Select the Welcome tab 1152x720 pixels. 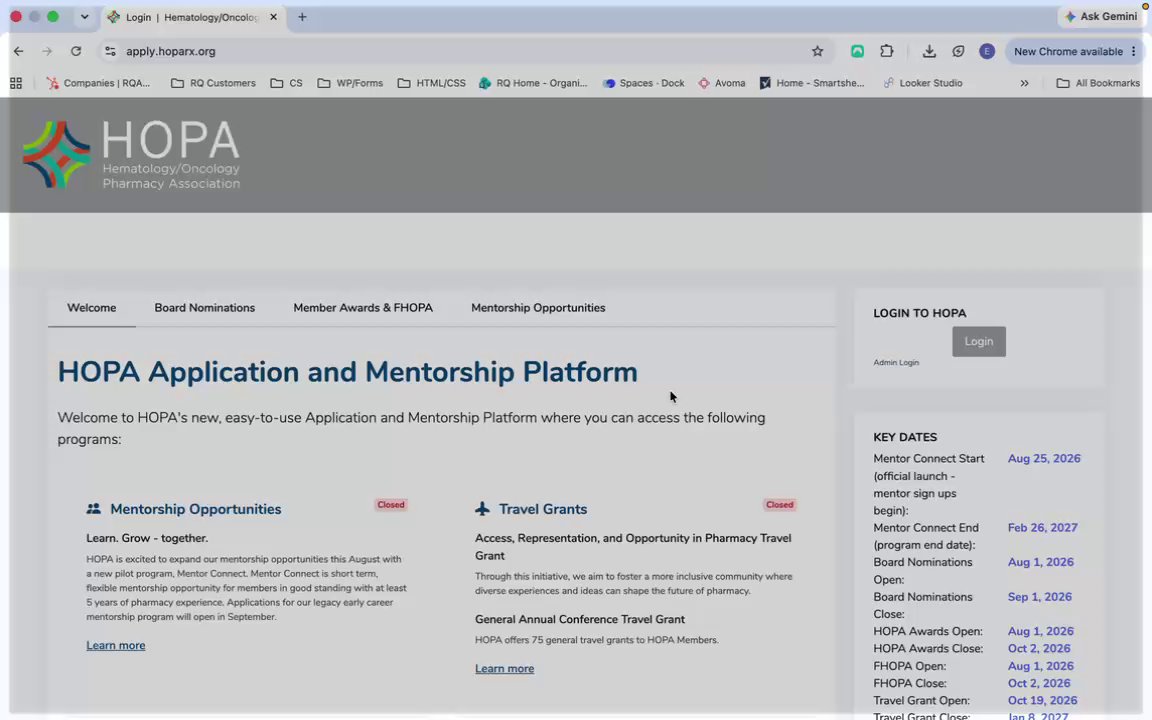(x=92, y=308)
